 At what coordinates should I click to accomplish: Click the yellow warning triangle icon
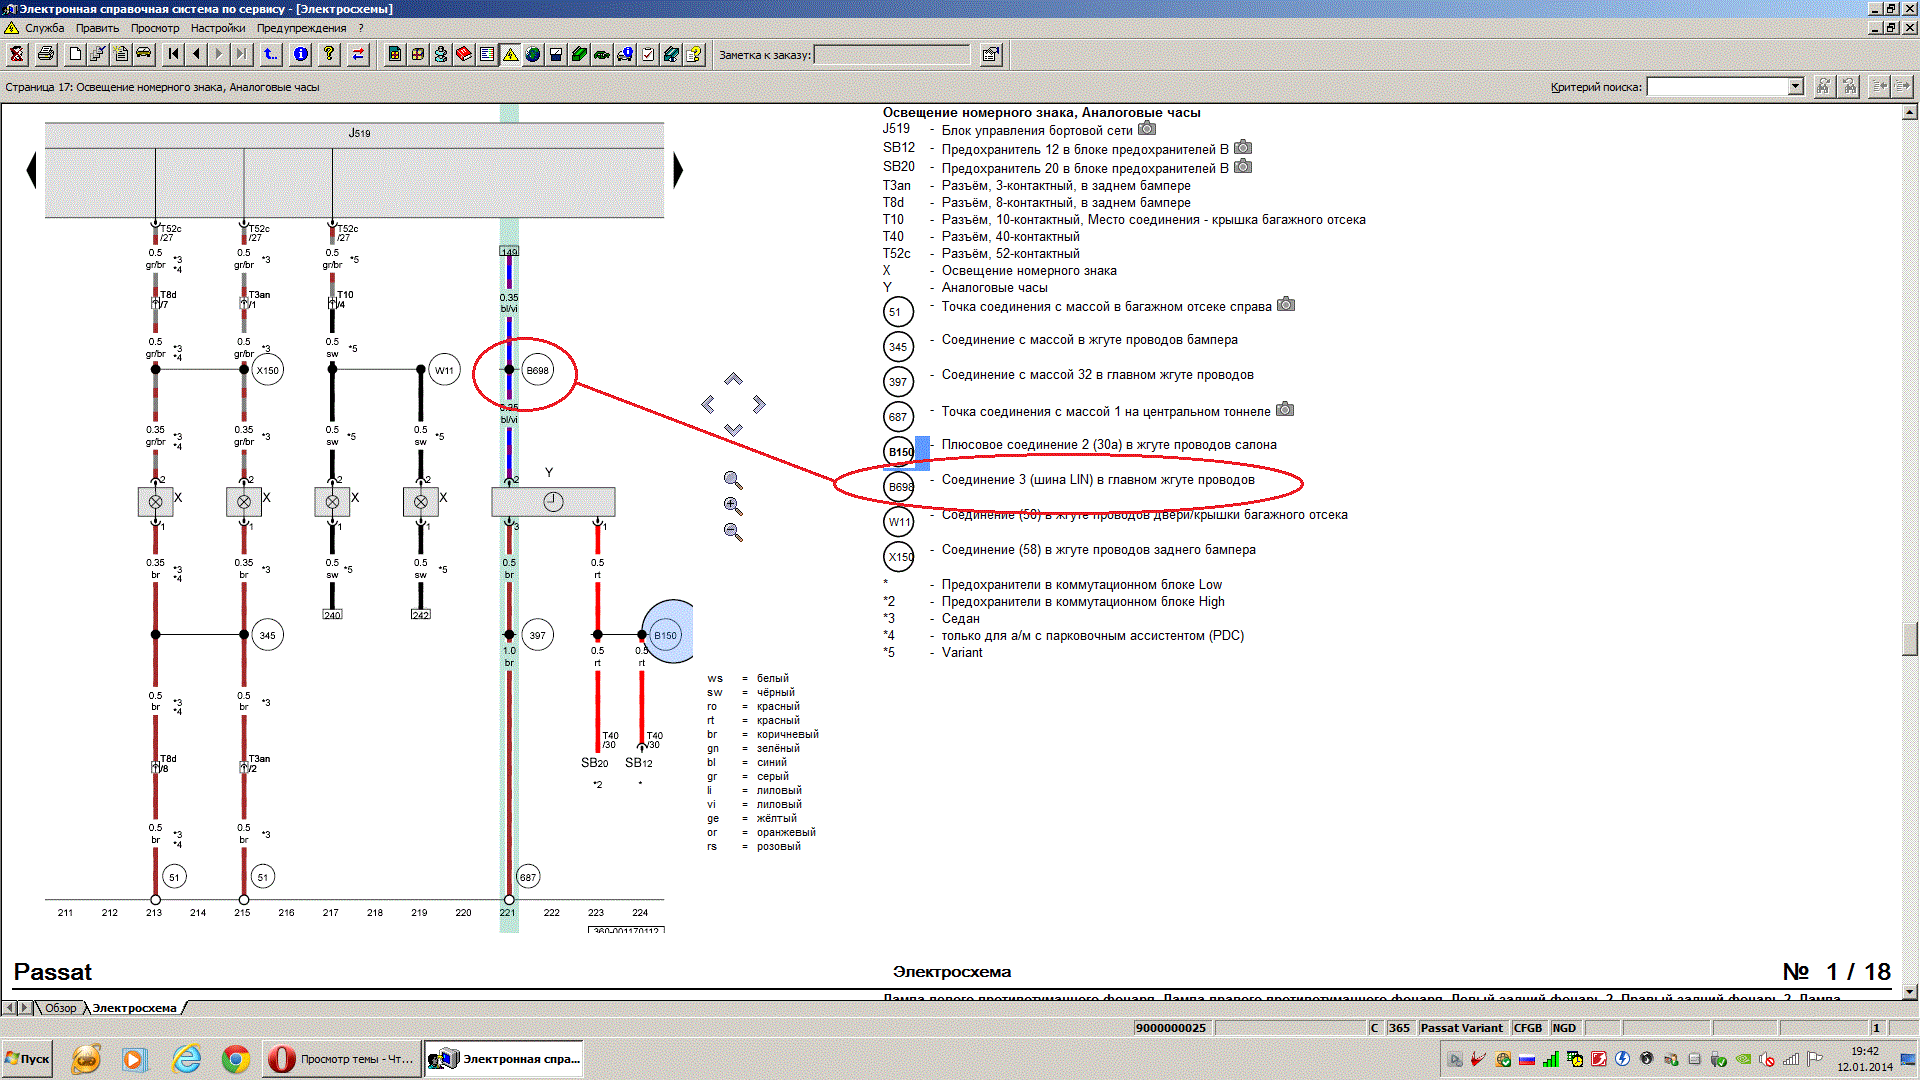tap(510, 54)
